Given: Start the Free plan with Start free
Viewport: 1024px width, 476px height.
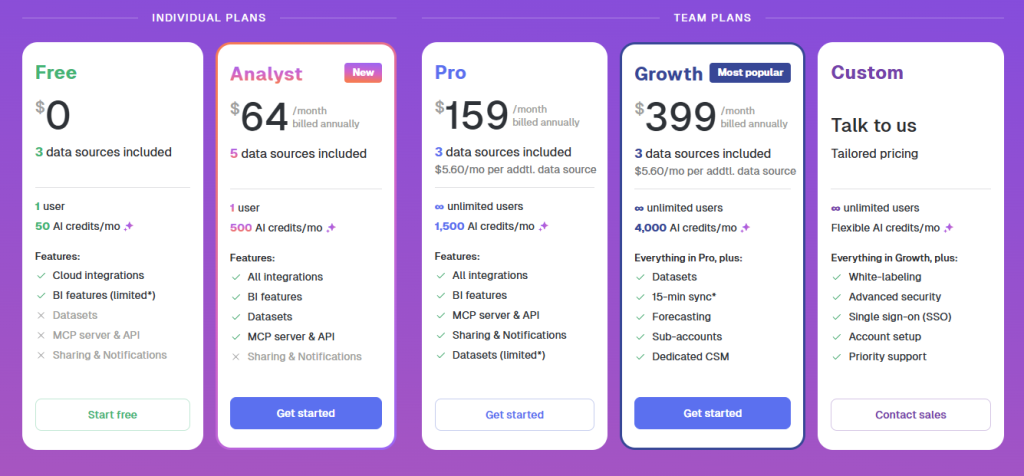Looking at the screenshot, I should [112, 415].
